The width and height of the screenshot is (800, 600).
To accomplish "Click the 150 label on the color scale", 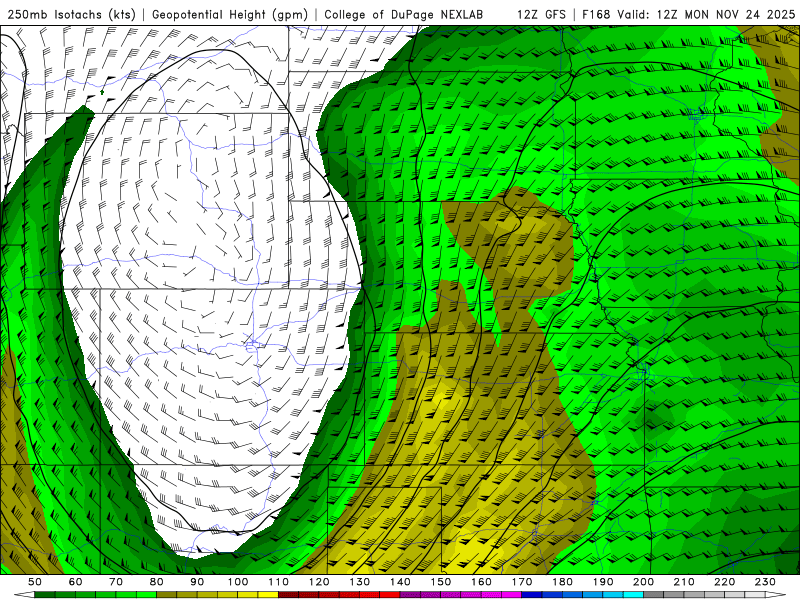I will pos(441,582).
